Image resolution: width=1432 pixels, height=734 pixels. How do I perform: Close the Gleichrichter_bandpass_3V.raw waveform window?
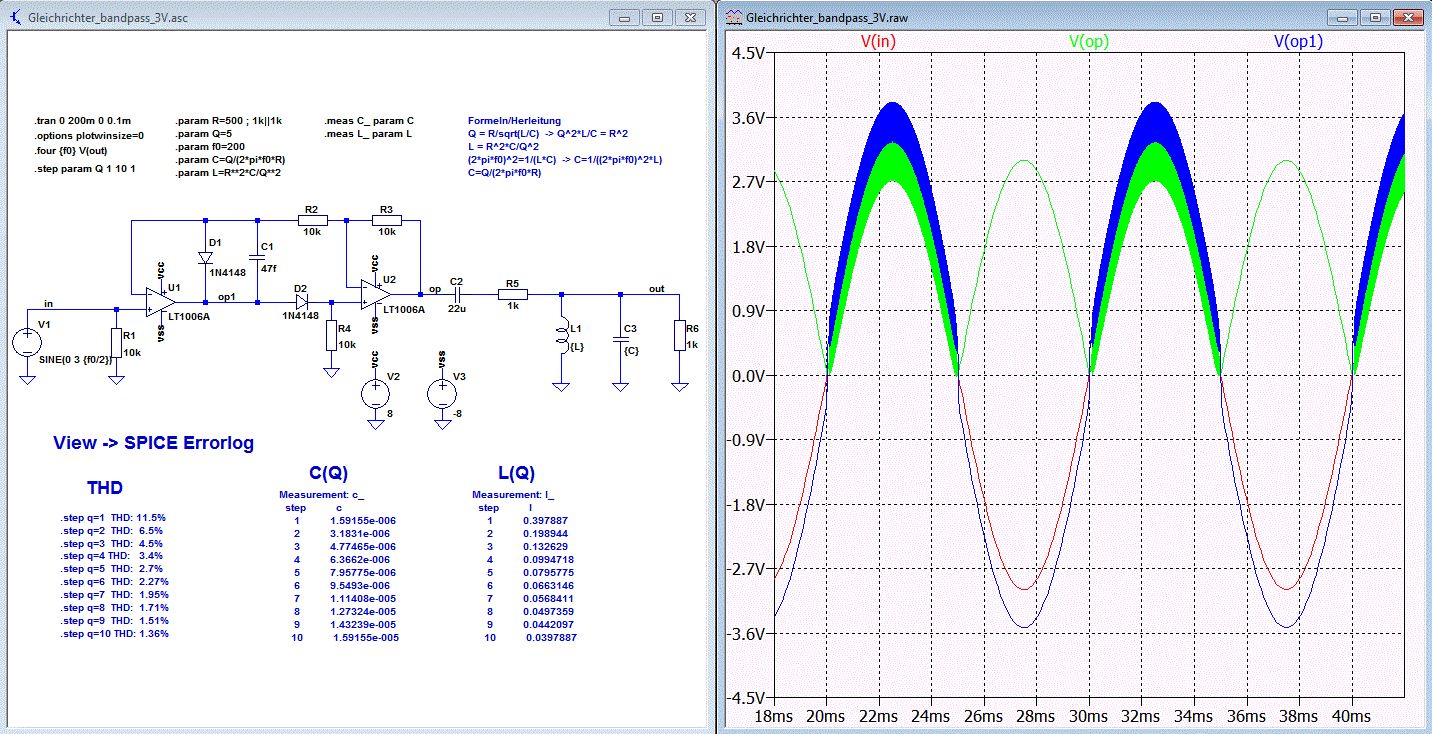point(1409,18)
